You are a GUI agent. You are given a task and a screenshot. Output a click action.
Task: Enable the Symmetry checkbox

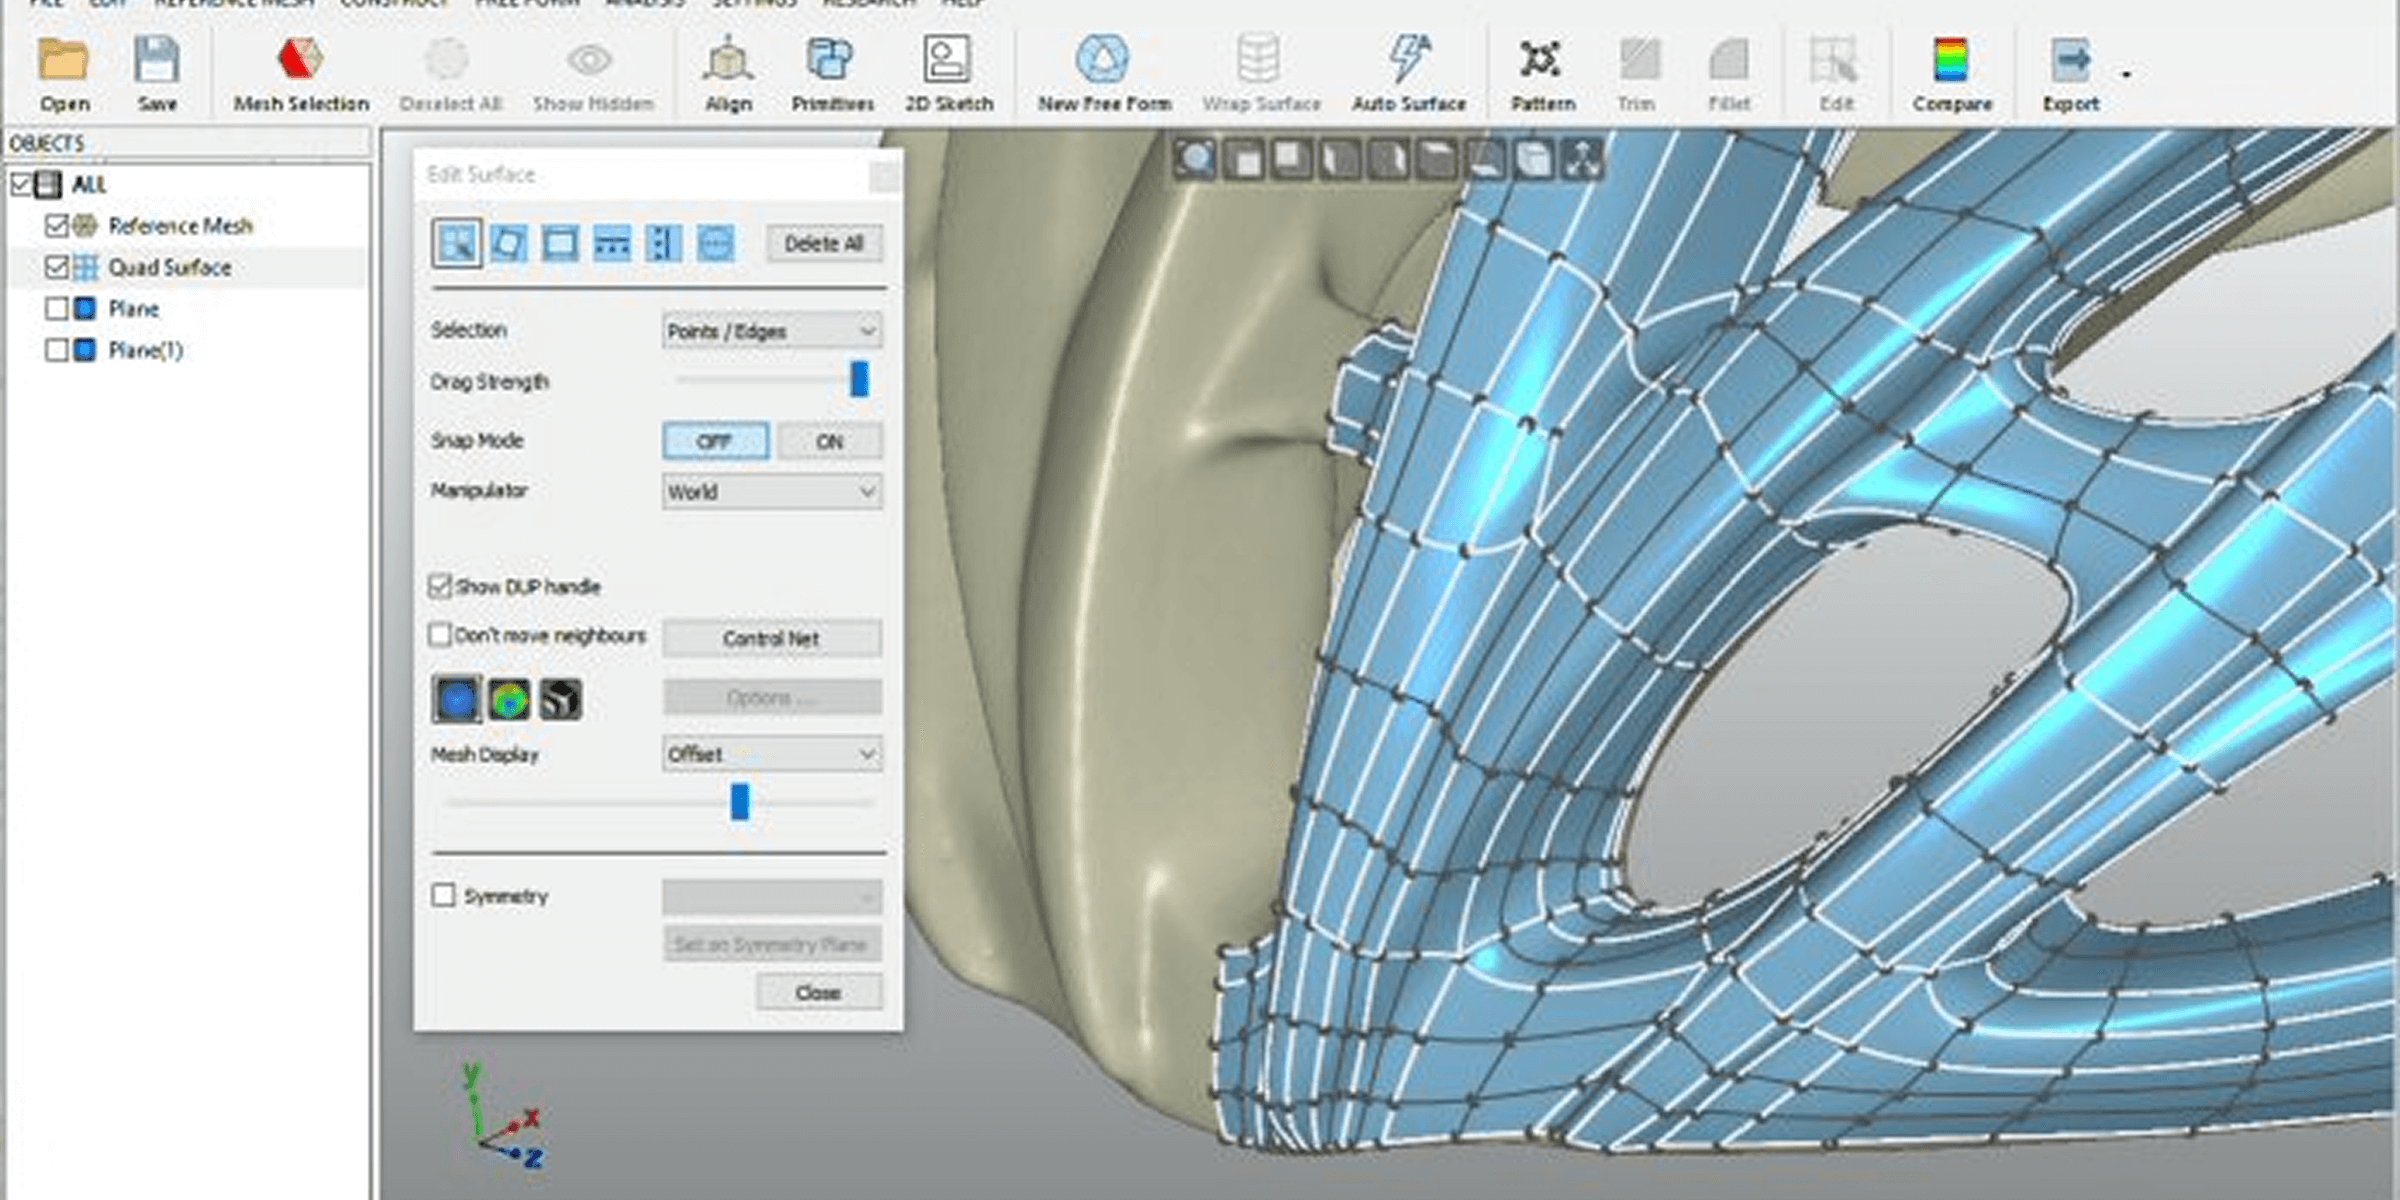point(443,895)
